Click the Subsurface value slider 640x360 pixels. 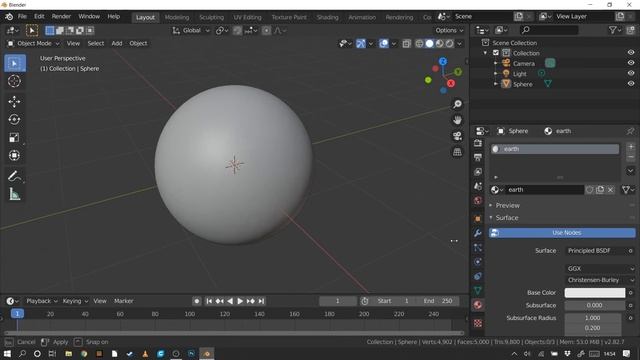[x=595, y=305]
